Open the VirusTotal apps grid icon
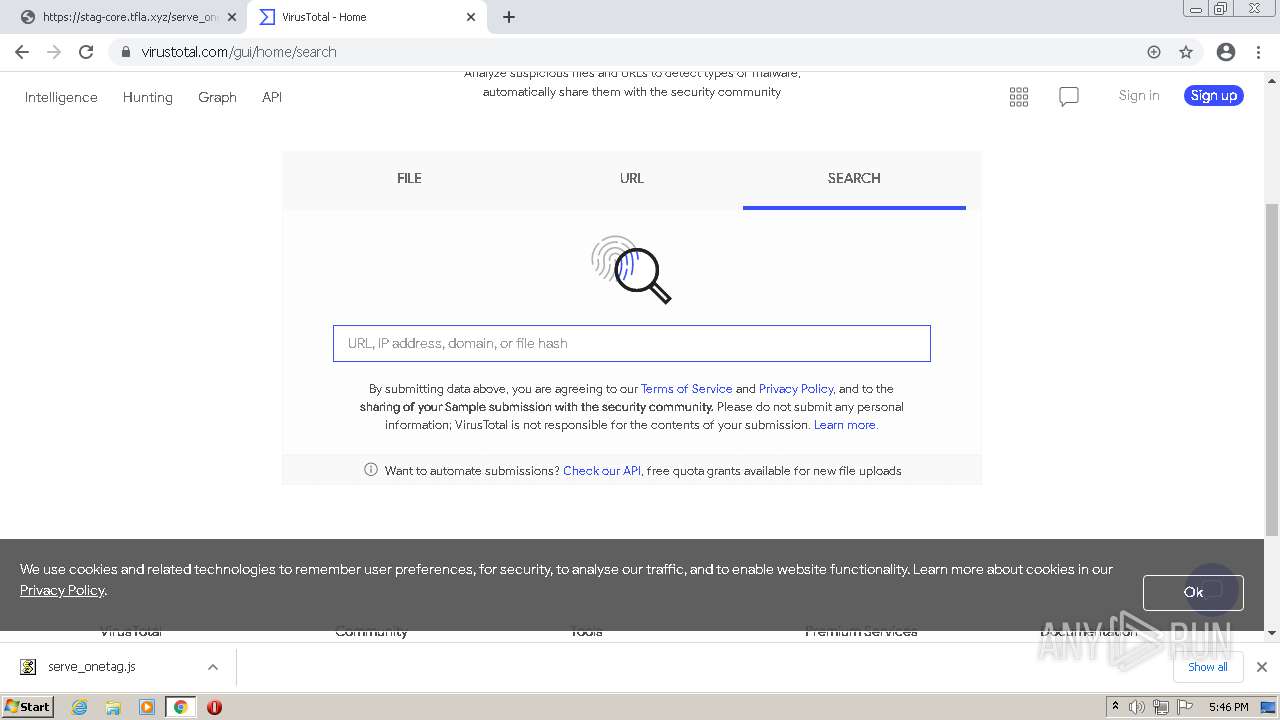Image resolution: width=1280 pixels, height=720 pixels. pos(1019,97)
